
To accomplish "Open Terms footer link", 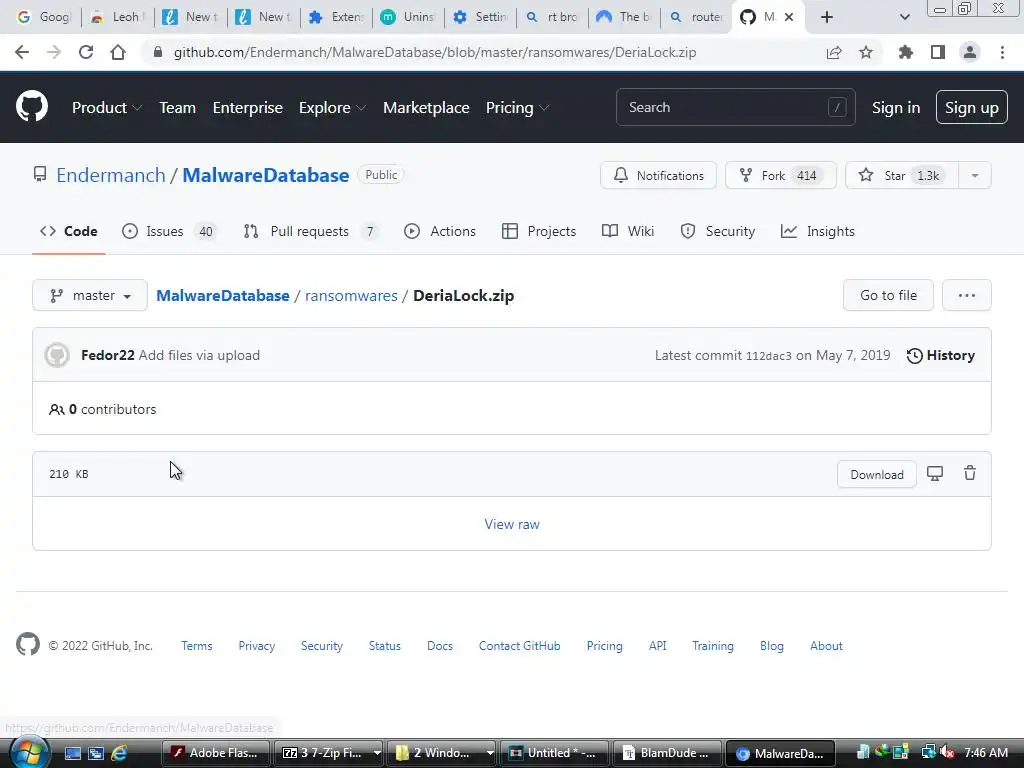I will [x=197, y=646].
